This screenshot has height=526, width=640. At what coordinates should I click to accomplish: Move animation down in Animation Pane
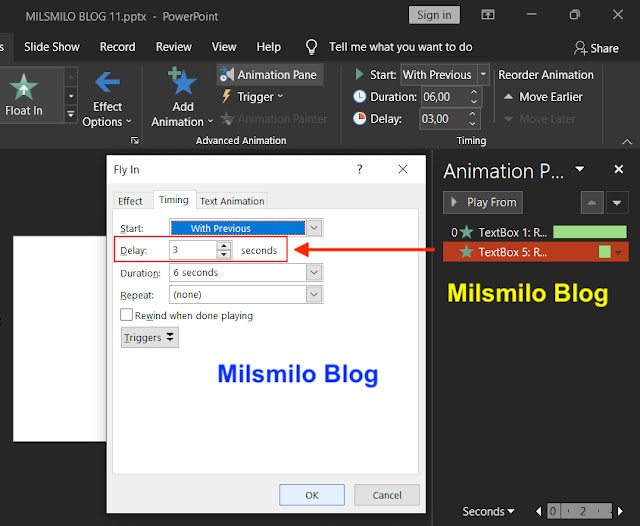(x=617, y=202)
